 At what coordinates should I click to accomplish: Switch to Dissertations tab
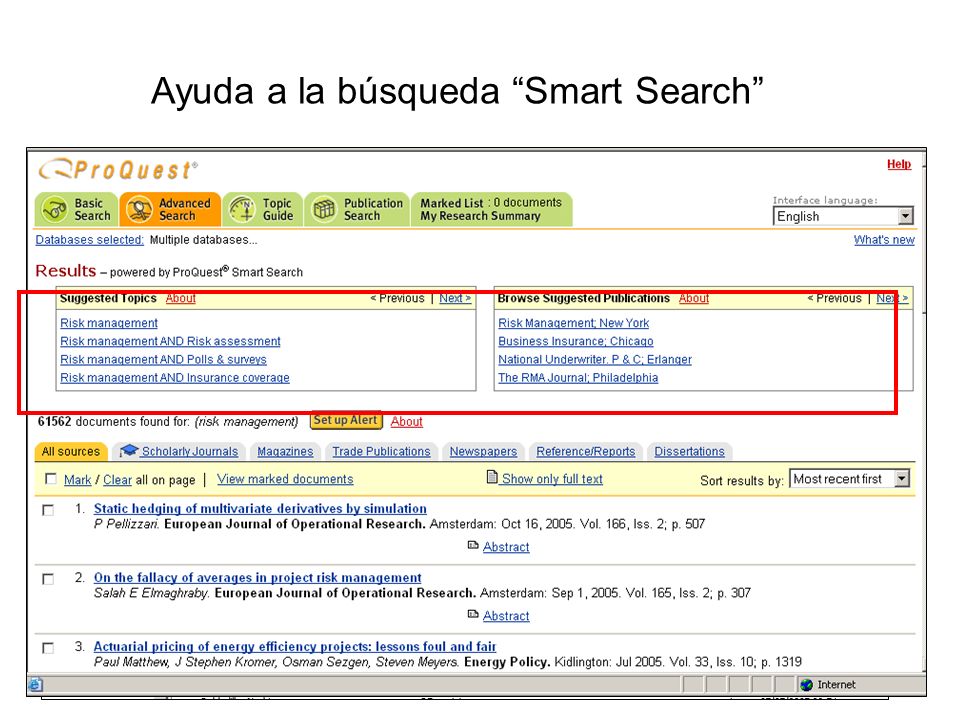[689, 452]
